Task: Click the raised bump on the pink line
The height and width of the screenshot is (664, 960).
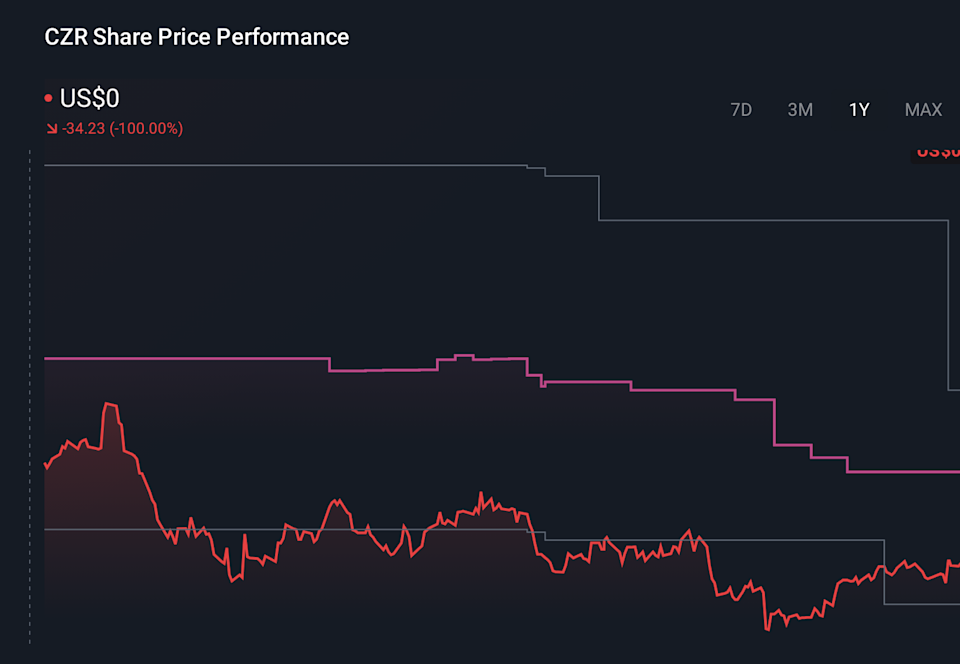Action: pos(463,356)
